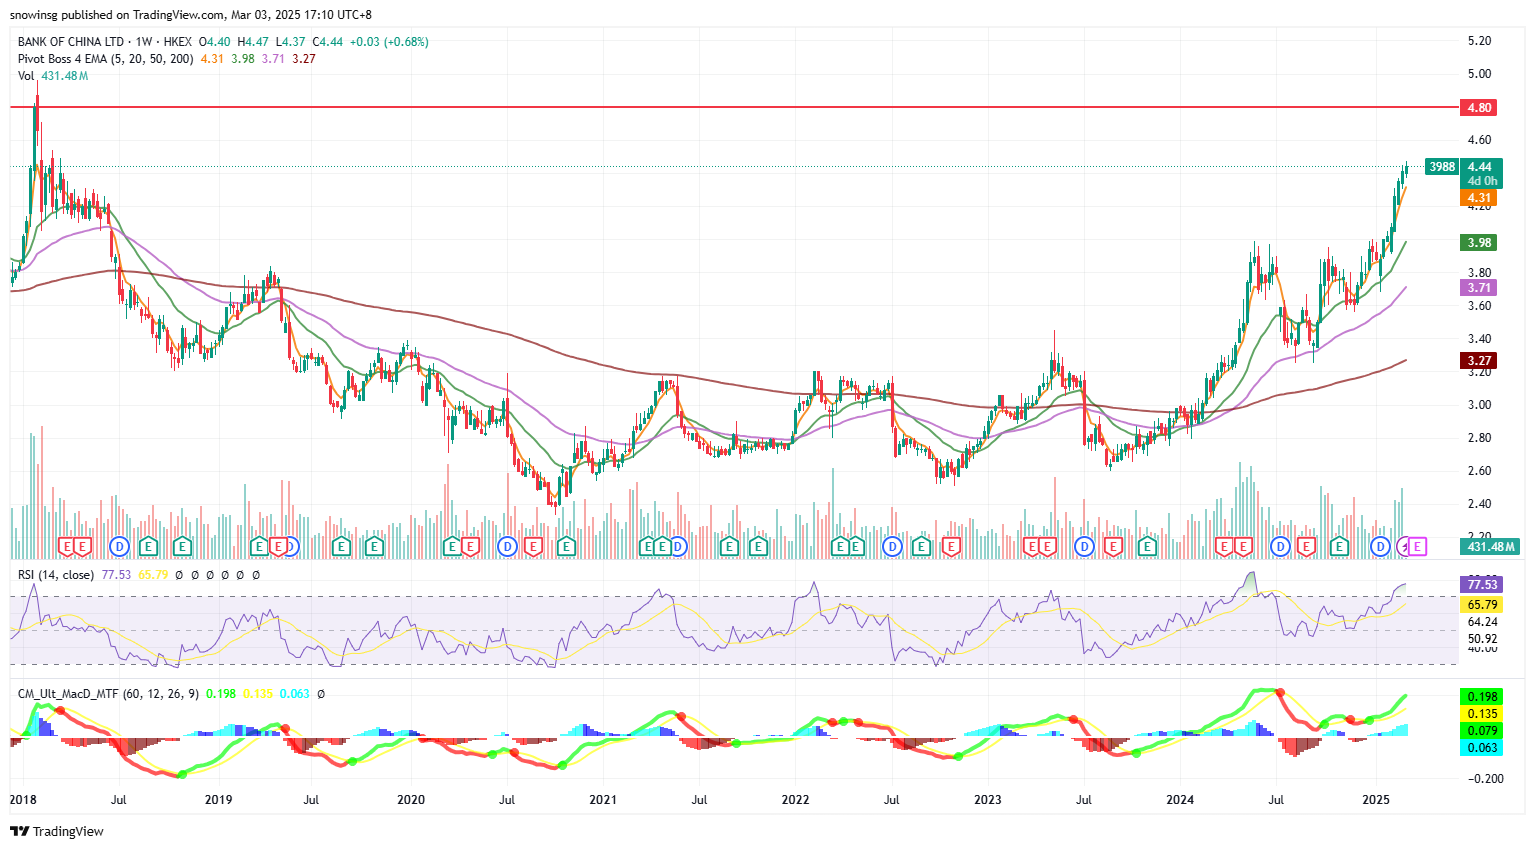Click the purple 77.53 RSI axis label
The width and height of the screenshot is (1535, 849).
click(x=1482, y=585)
